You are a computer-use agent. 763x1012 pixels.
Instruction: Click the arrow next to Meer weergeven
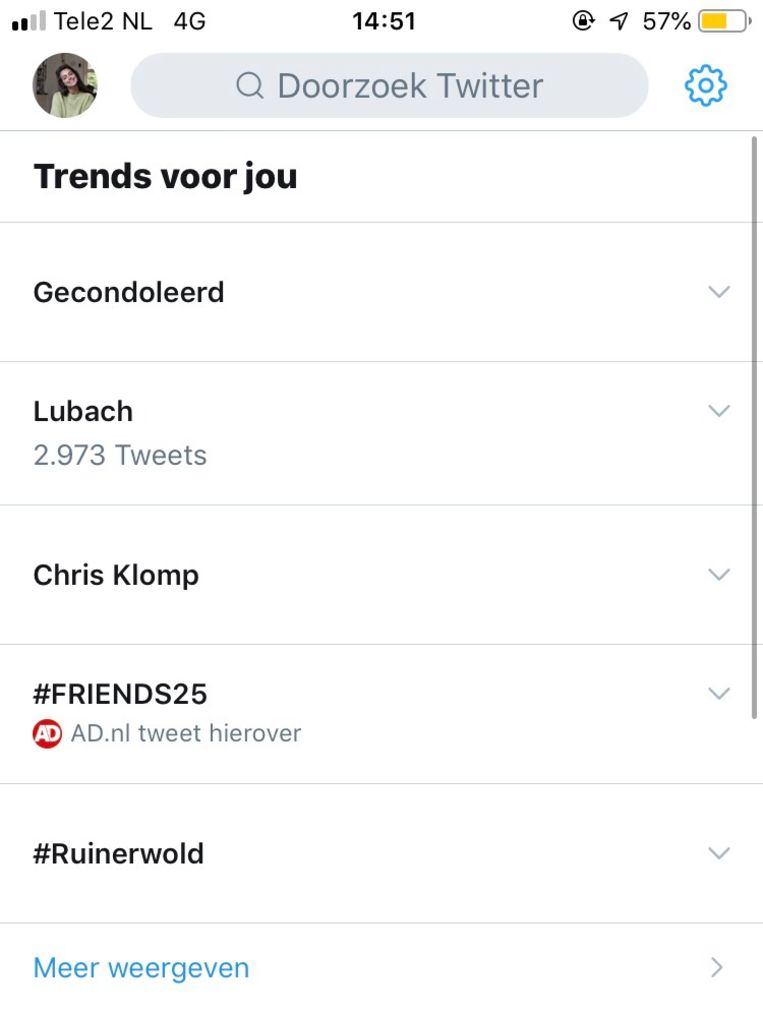(716, 968)
